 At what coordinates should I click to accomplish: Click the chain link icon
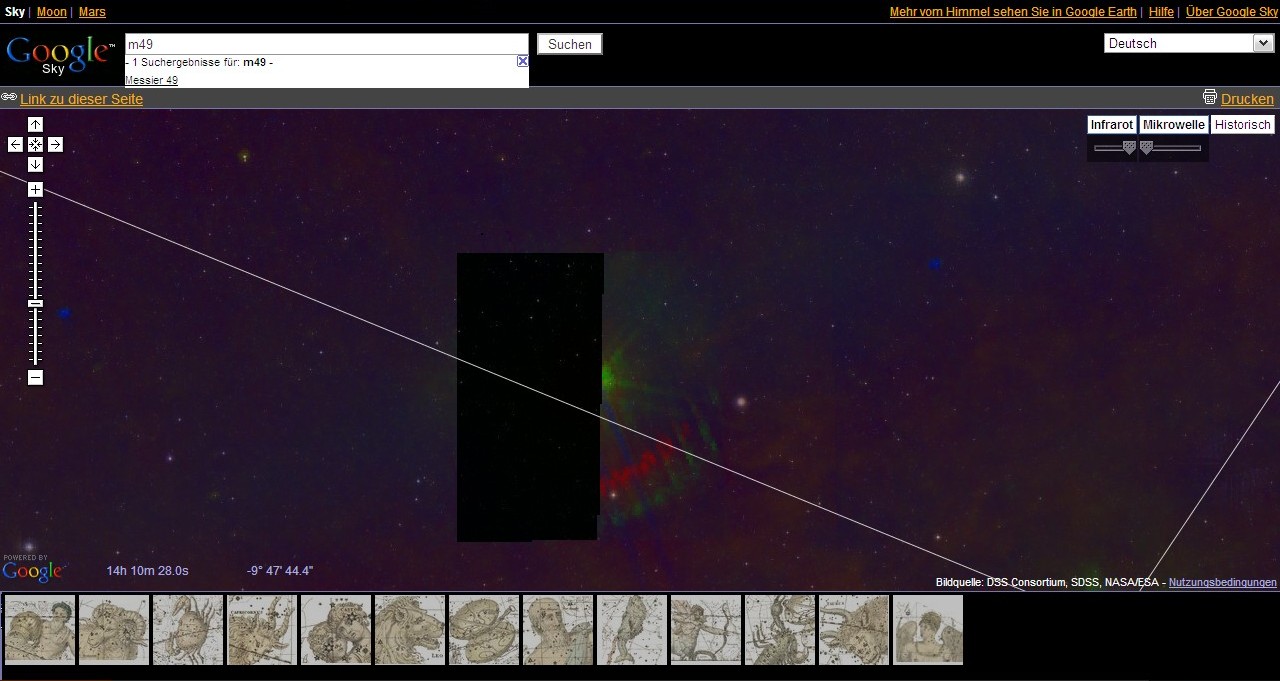[x=9, y=97]
